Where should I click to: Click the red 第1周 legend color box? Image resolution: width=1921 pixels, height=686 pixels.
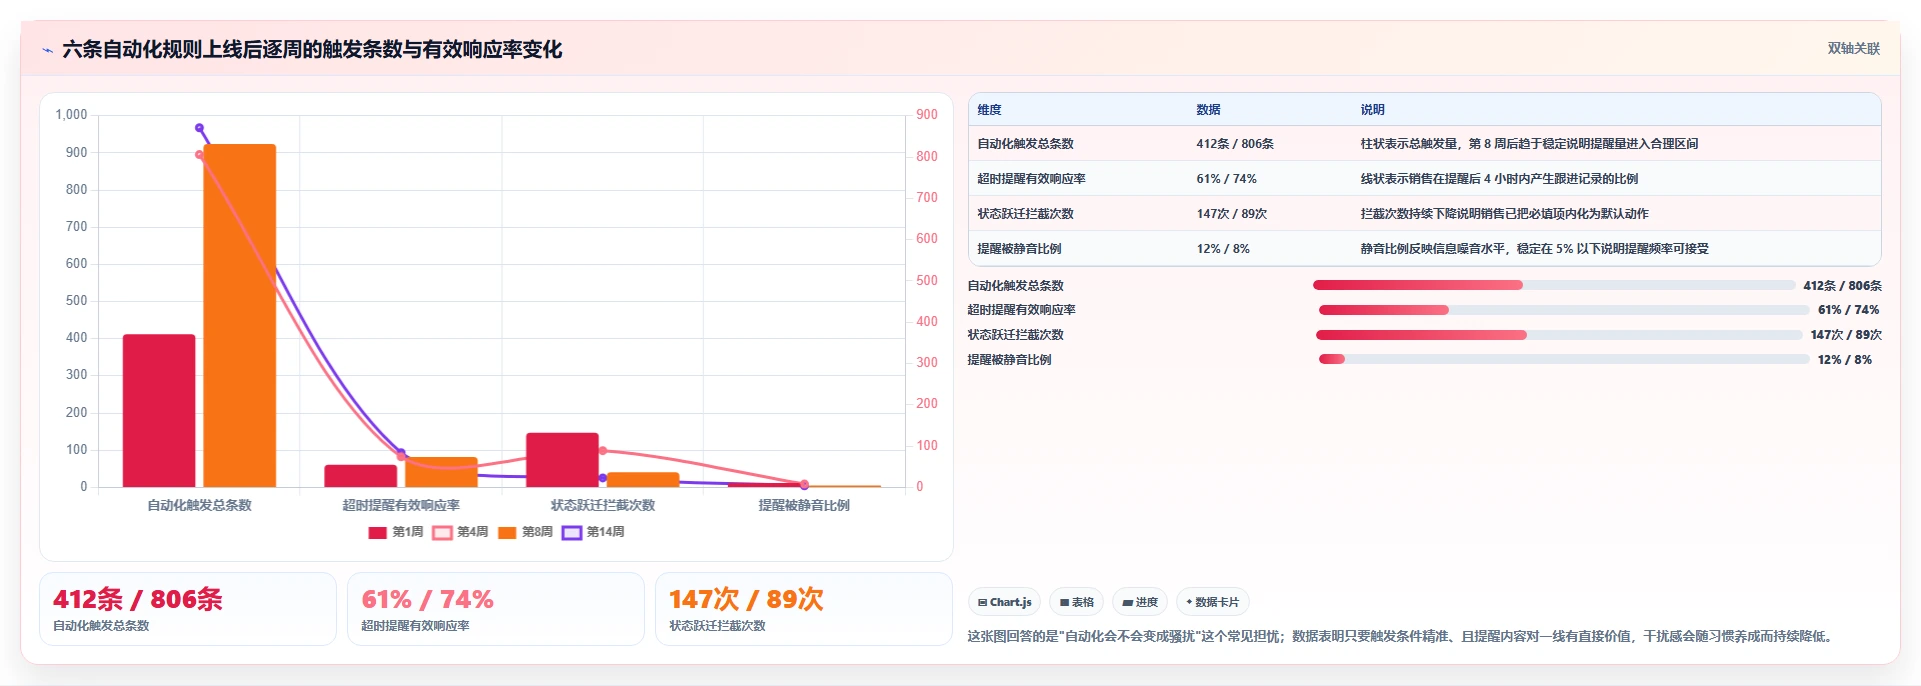pyautogui.click(x=377, y=533)
